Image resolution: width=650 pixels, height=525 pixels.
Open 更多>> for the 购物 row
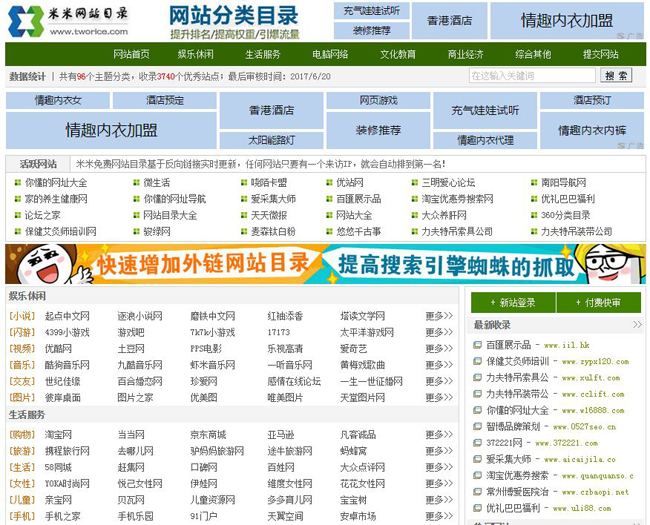(439, 435)
